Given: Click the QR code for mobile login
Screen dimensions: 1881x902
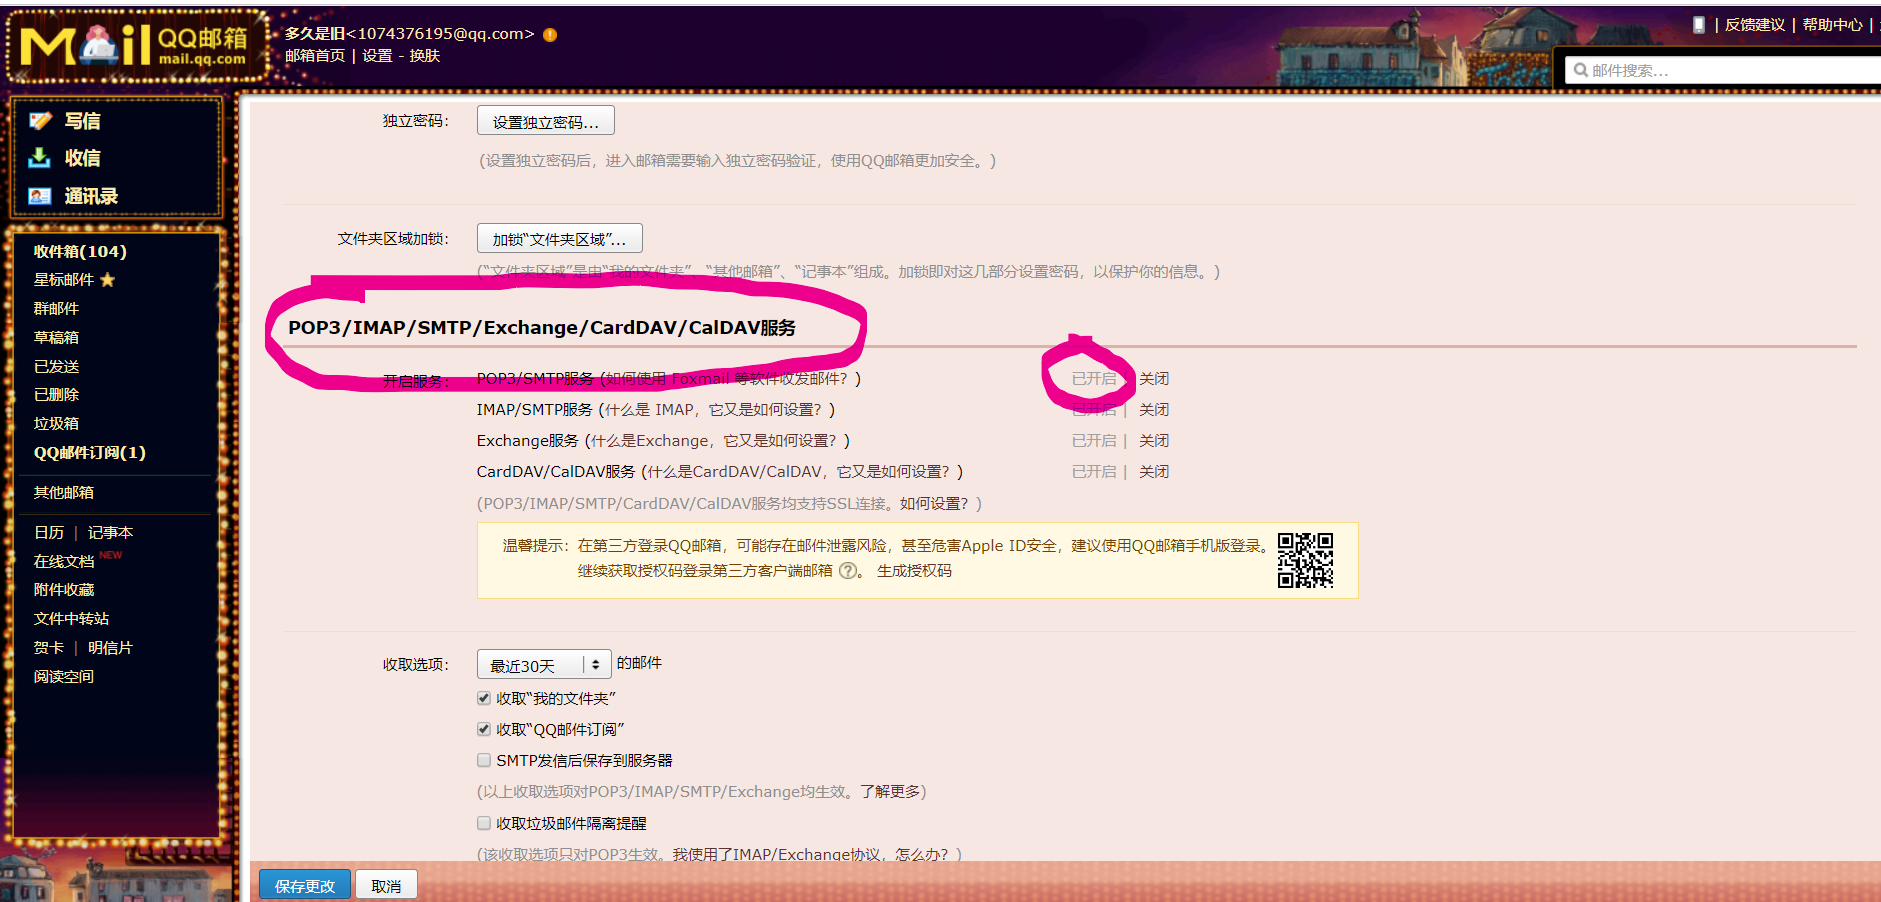Looking at the screenshot, I should tap(1307, 559).
